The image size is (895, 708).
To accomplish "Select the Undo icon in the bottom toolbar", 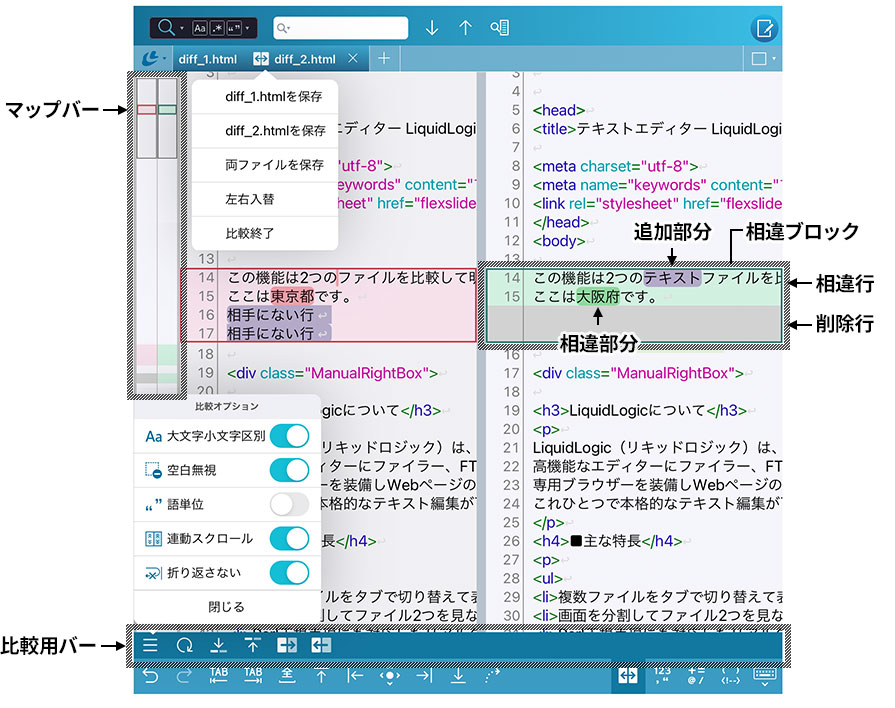I will point(152,677).
